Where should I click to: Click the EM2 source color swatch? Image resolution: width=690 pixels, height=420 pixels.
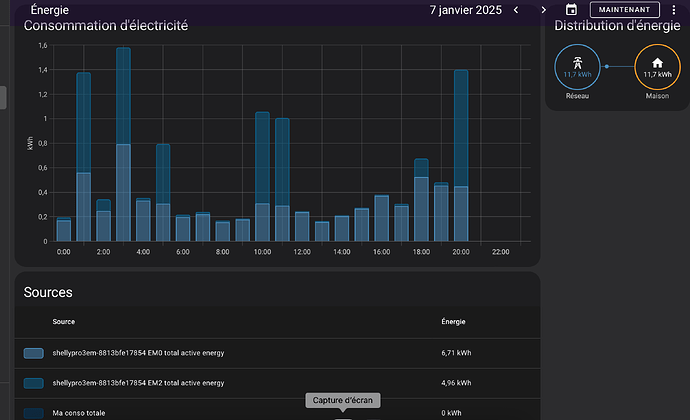(33, 383)
